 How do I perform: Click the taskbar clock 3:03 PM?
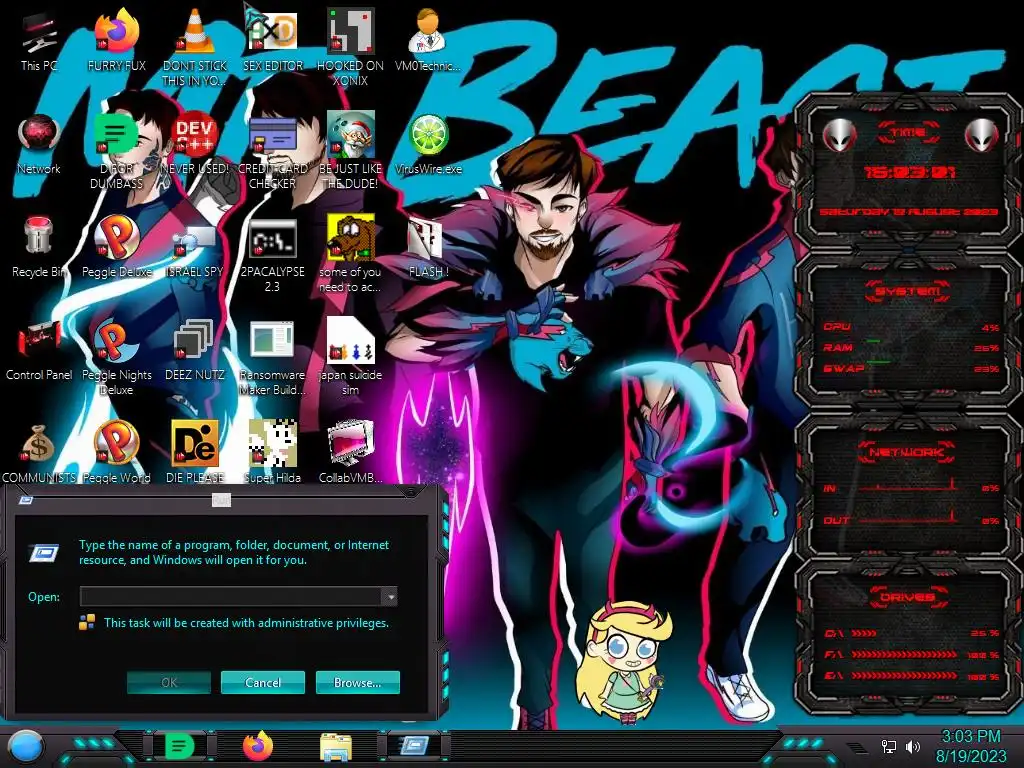pyautogui.click(x=971, y=737)
